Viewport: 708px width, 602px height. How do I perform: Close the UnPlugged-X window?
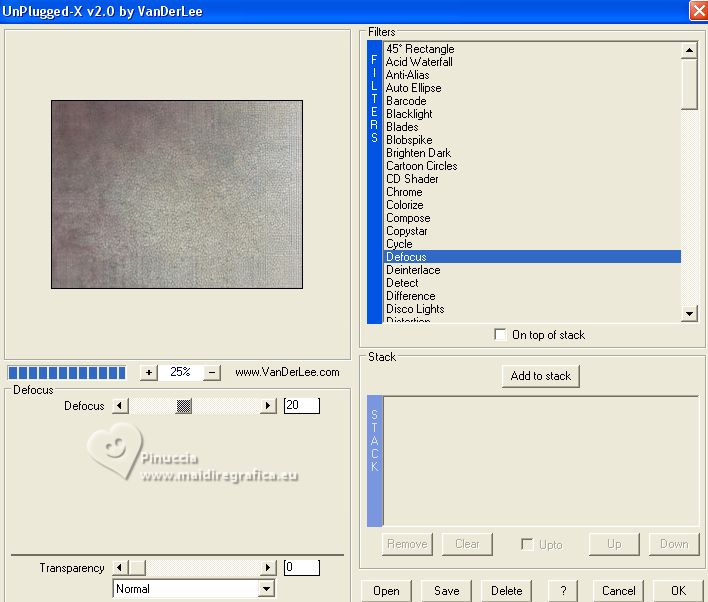[699, 11]
